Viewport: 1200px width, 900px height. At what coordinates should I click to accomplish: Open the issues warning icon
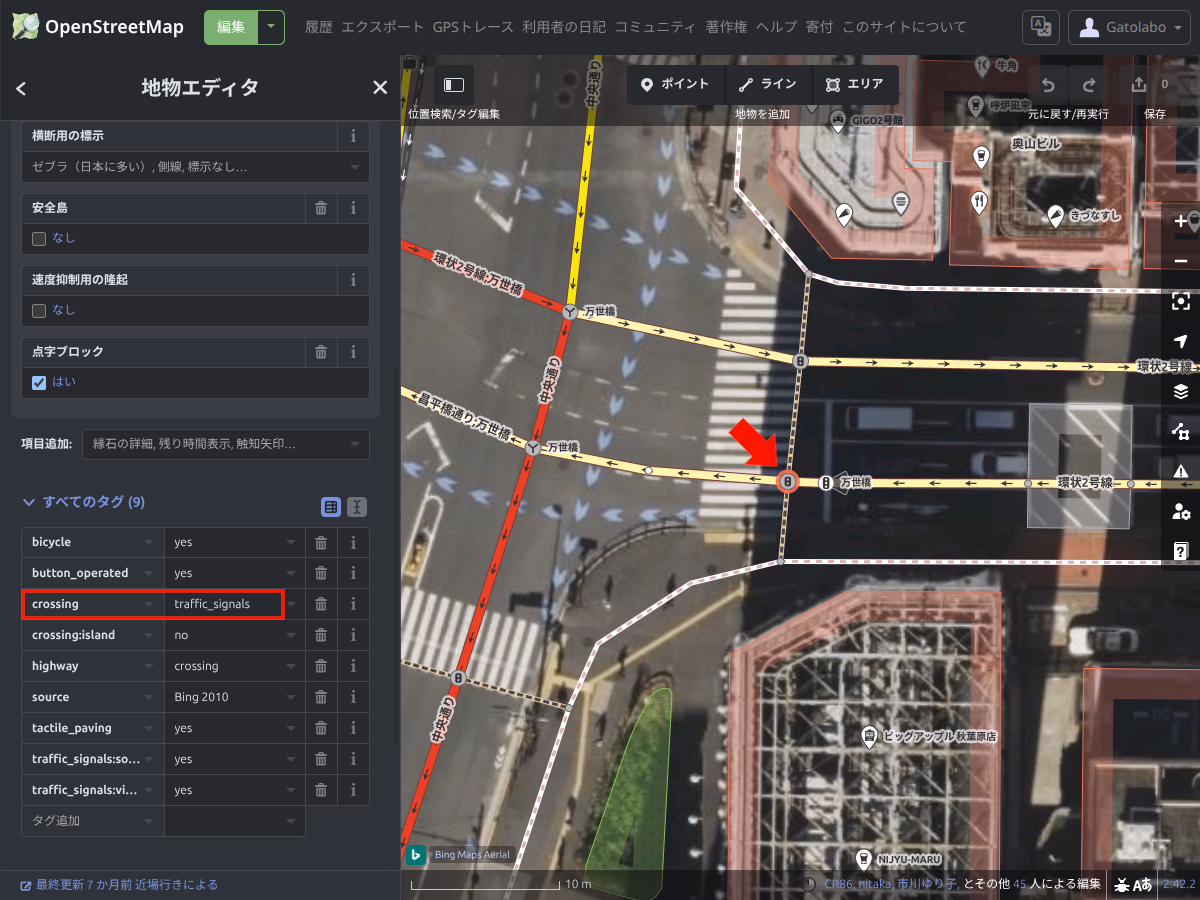pos(1181,471)
